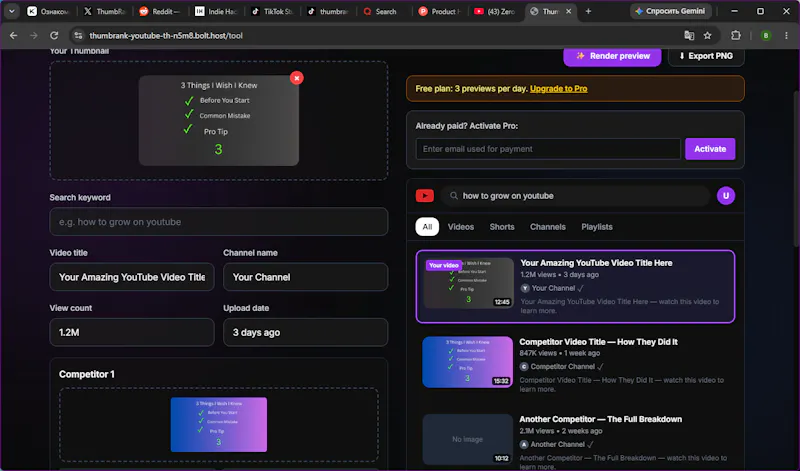Reload the page

pyautogui.click(x=54, y=35)
